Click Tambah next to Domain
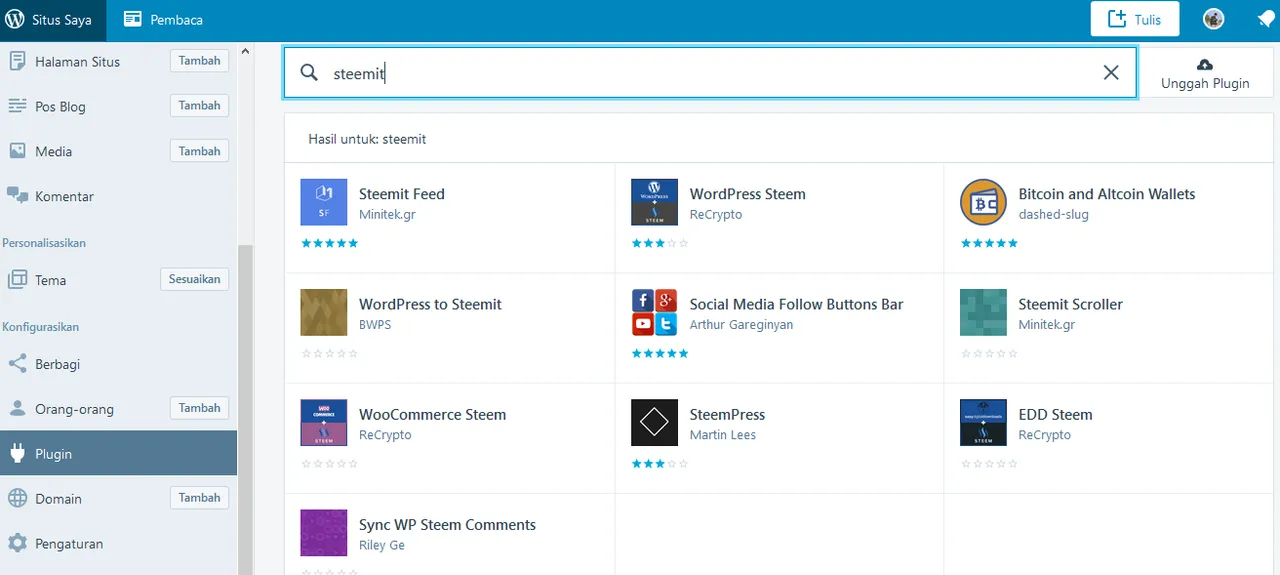1280x575 pixels. click(x=199, y=497)
